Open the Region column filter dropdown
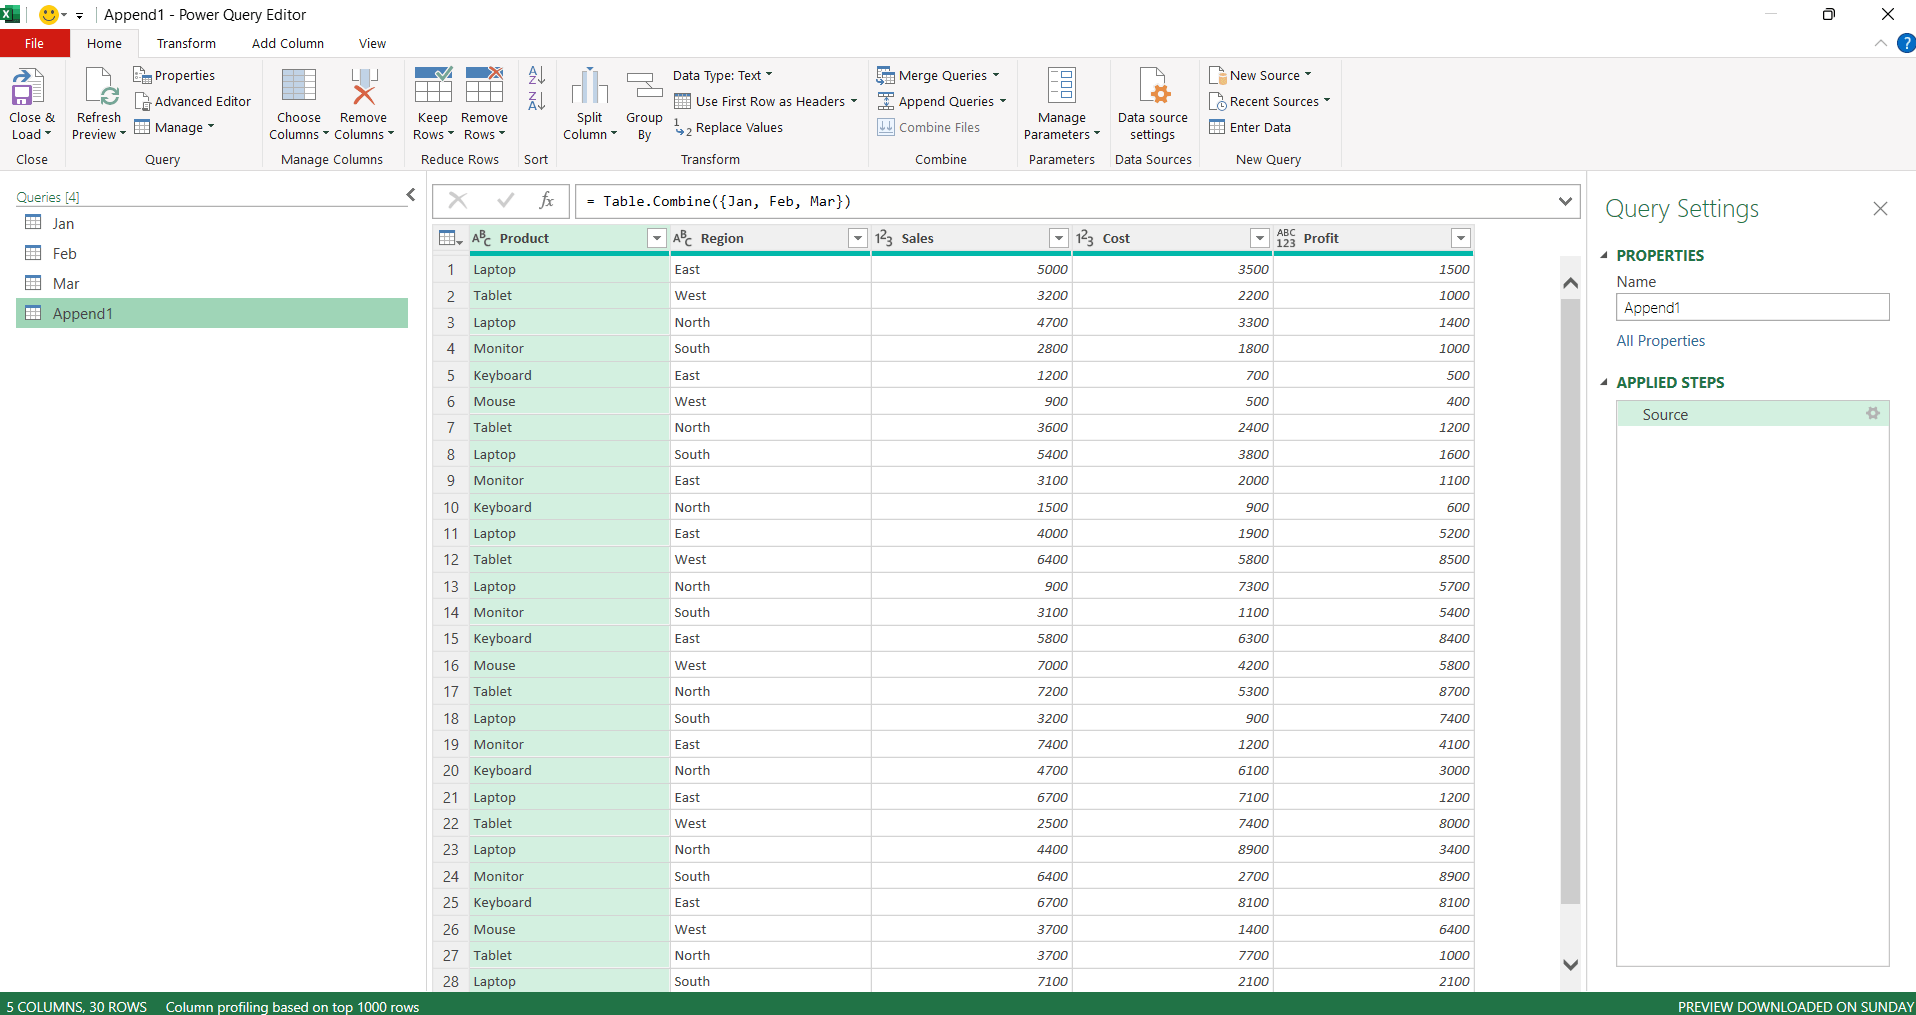This screenshot has height=1015, width=1916. coord(858,238)
